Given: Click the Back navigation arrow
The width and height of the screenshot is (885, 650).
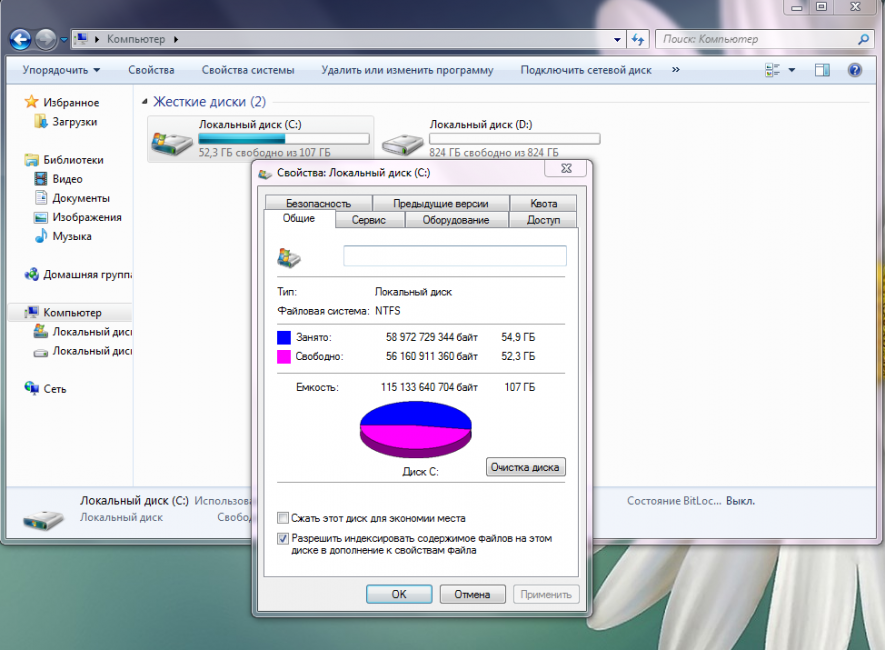Looking at the screenshot, I should pos(20,39).
